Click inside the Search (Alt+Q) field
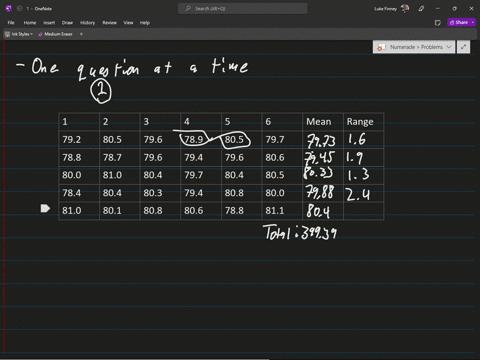Screen dimensions: 480x360 coord(243,9)
